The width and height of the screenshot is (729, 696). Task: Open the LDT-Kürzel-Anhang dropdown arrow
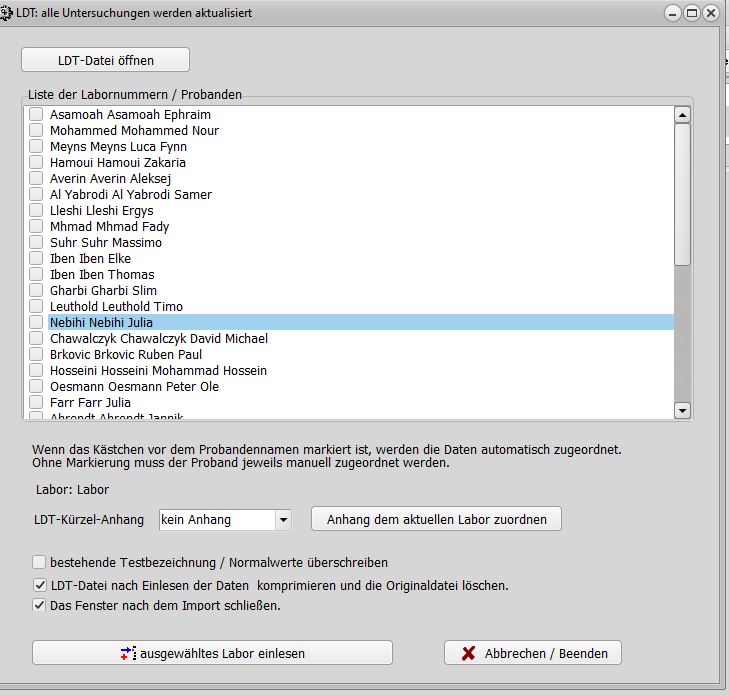[283, 520]
